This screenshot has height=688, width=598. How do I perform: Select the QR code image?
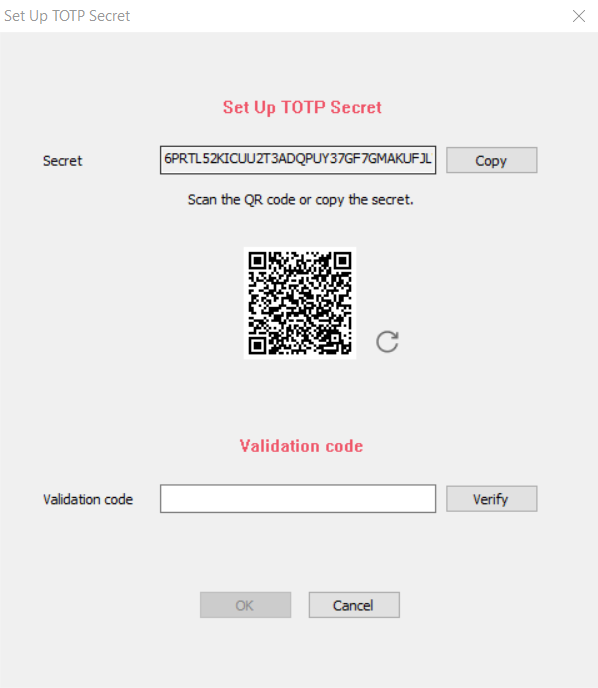300,303
